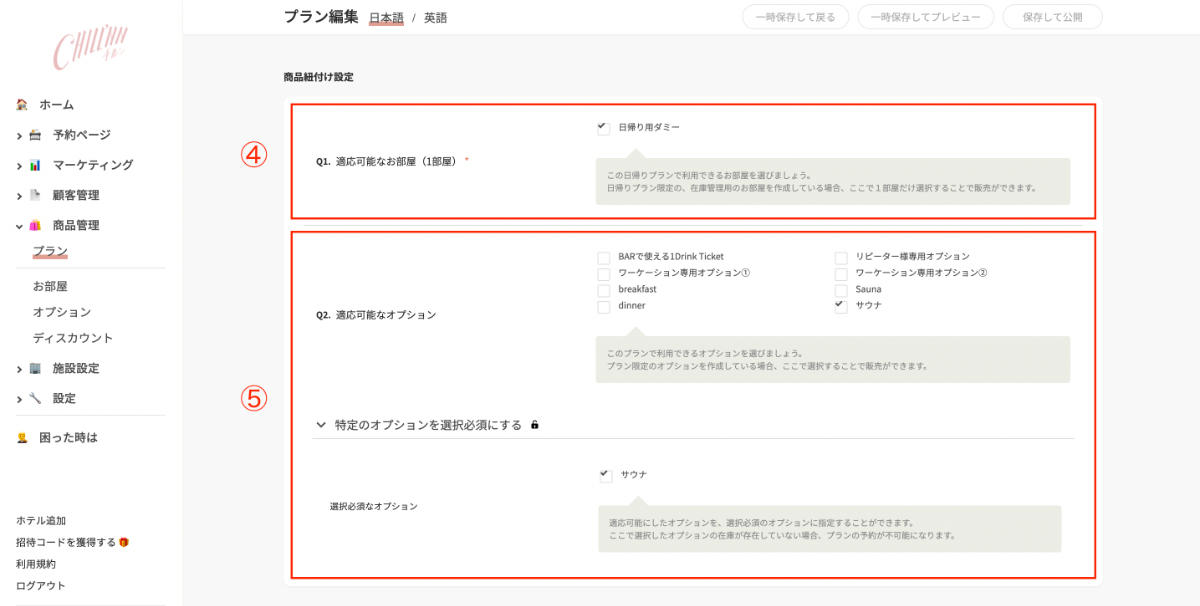This screenshot has height=606, width=1200.
Task: Collapse the 特定のオプションを選択必須にする section
Action: [321, 425]
